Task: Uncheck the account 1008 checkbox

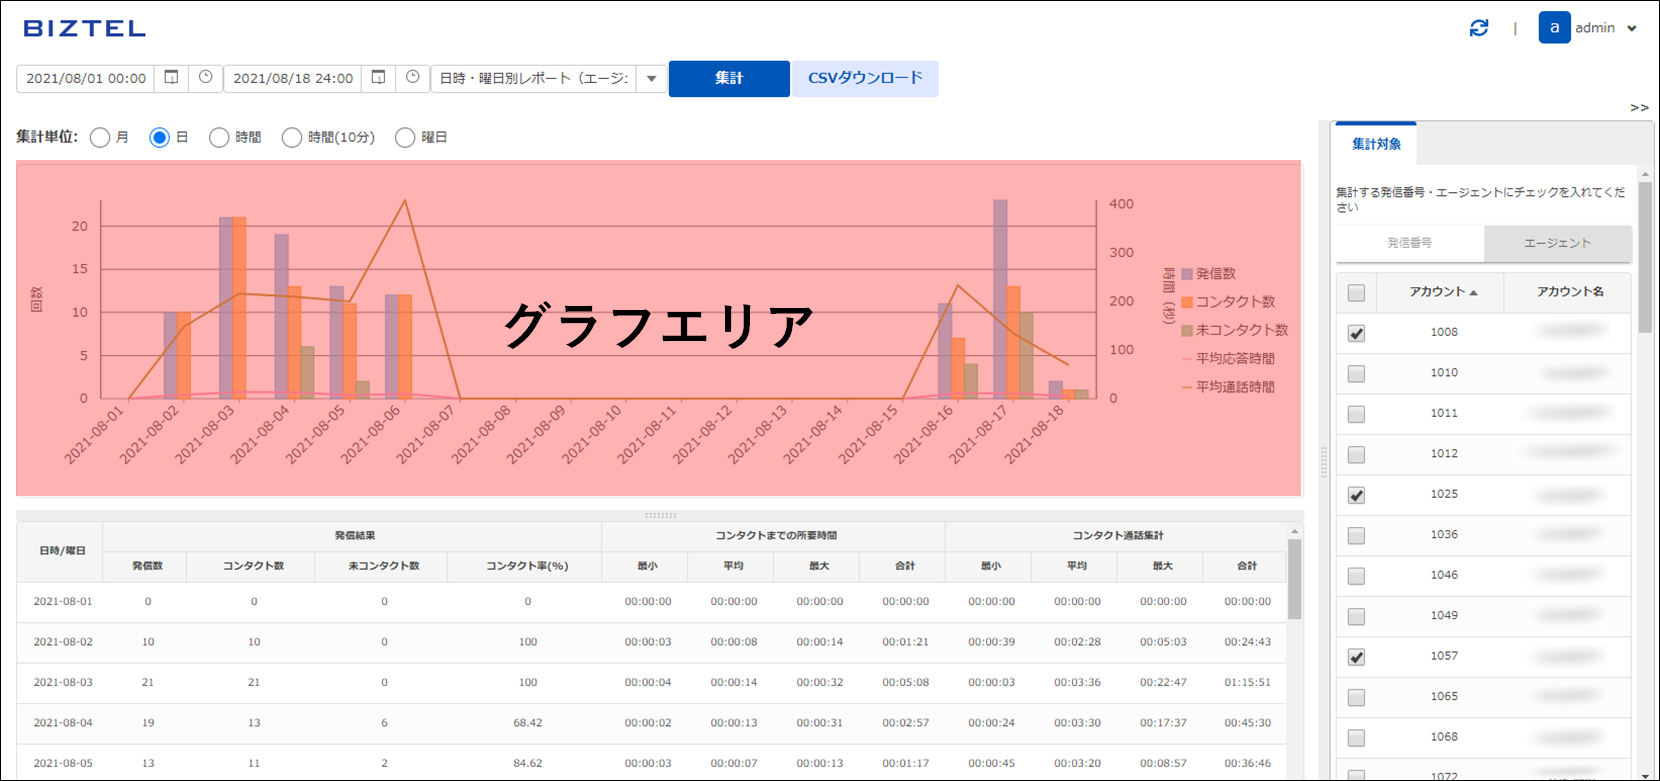Action: click(x=1356, y=333)
